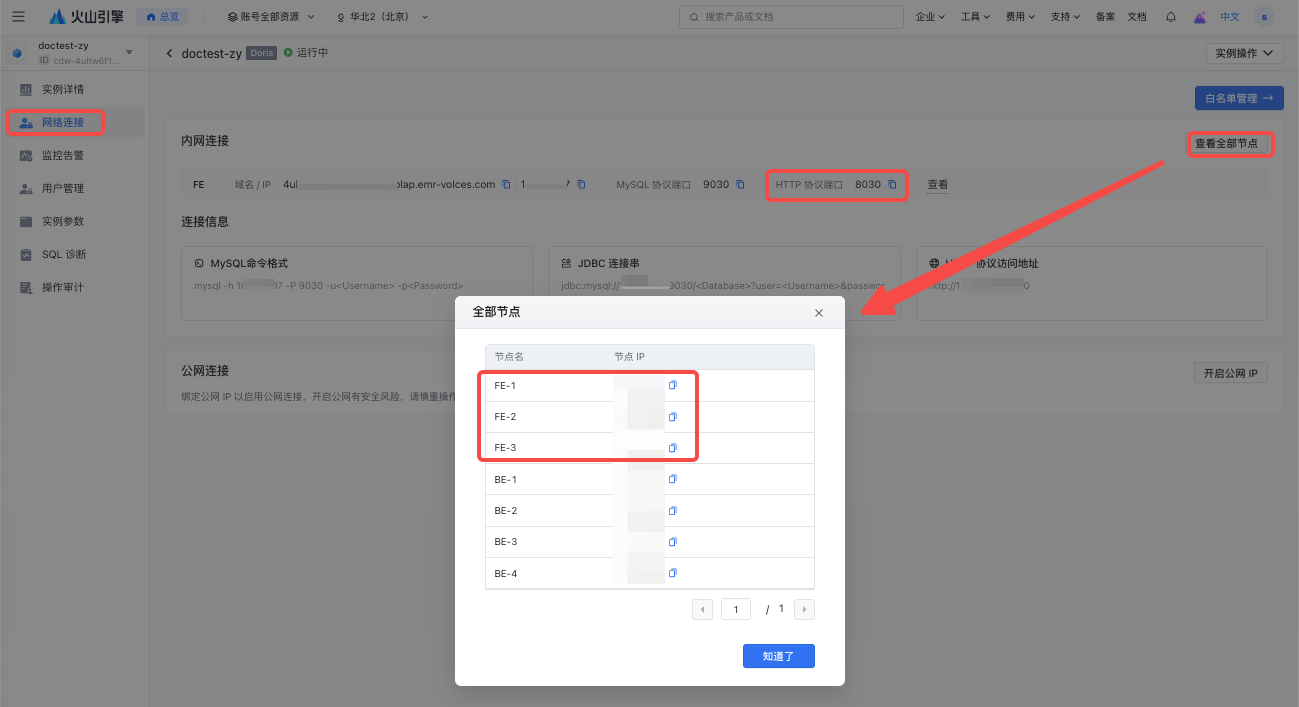The height and width of the screenshot is (707, 1299).
Task: Open the 华北2（北京） region selector
Action: [x=383, y=17]
